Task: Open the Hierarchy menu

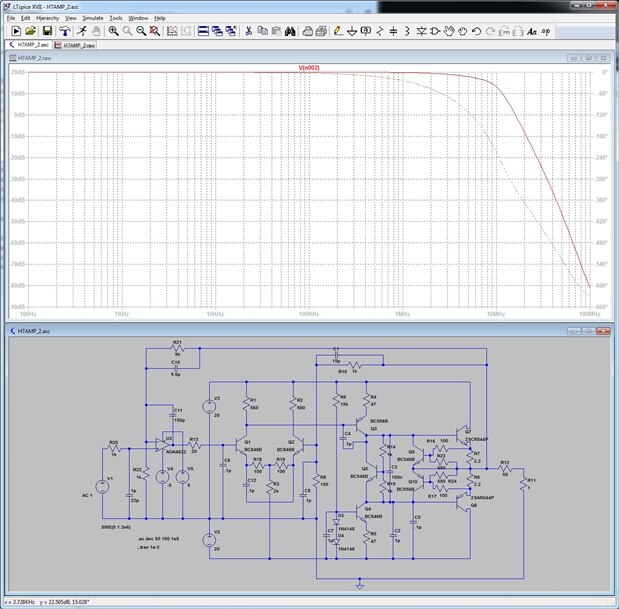Action: (47, 18)
